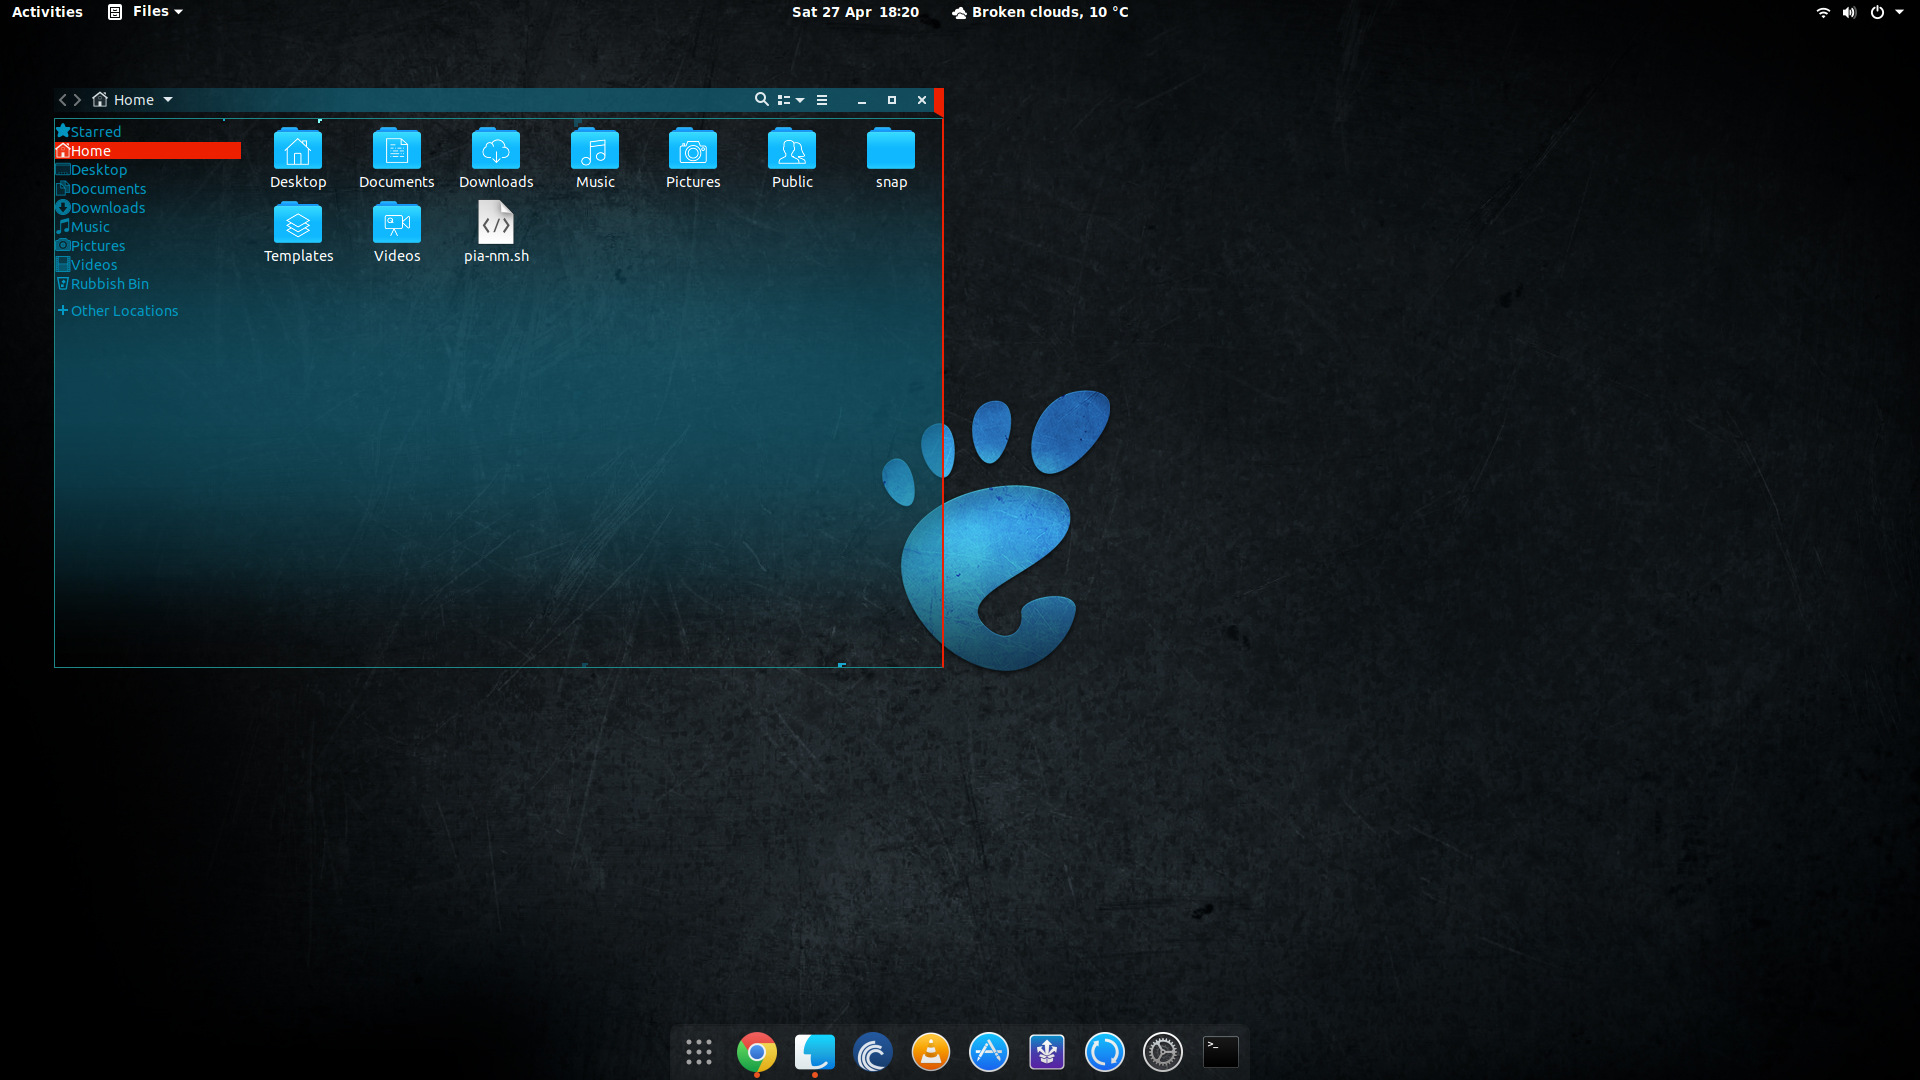The image size is (1920, 1080).
Task: Open the clock and calendar panel
Action: point(855,12)
